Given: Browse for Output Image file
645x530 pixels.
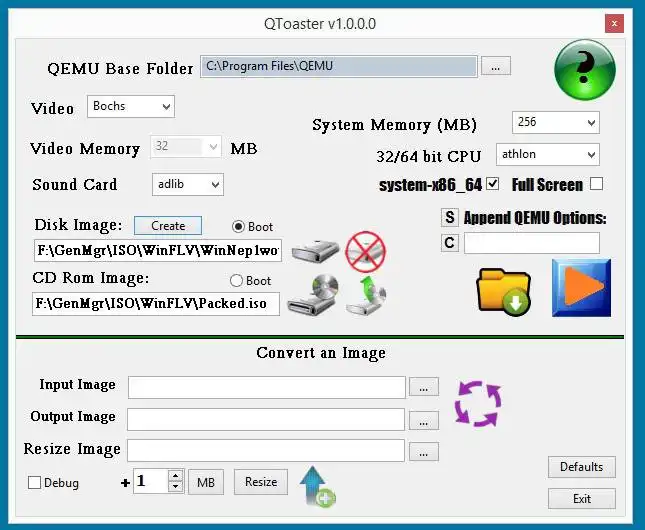Looking at the screenshot, I should [424, 420].
